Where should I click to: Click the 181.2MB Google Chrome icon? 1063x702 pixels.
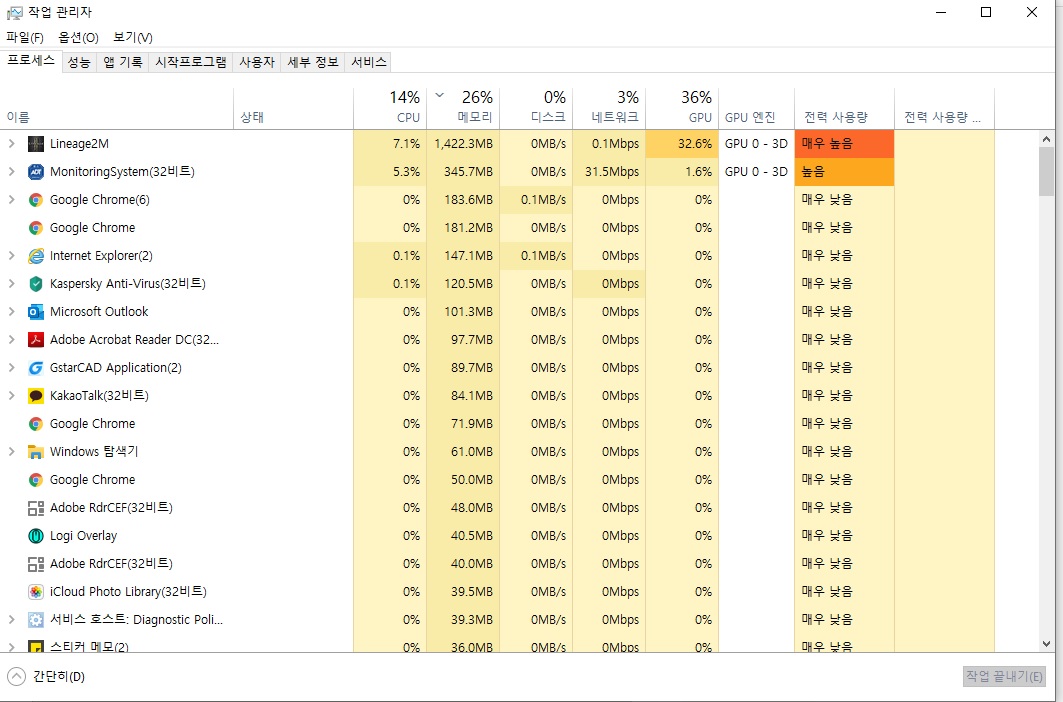36,228
